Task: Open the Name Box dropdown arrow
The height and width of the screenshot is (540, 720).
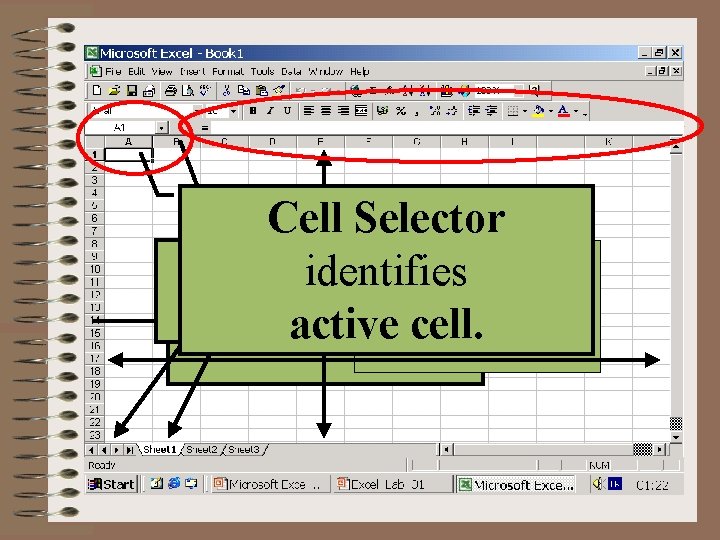Action: (162, 128)
